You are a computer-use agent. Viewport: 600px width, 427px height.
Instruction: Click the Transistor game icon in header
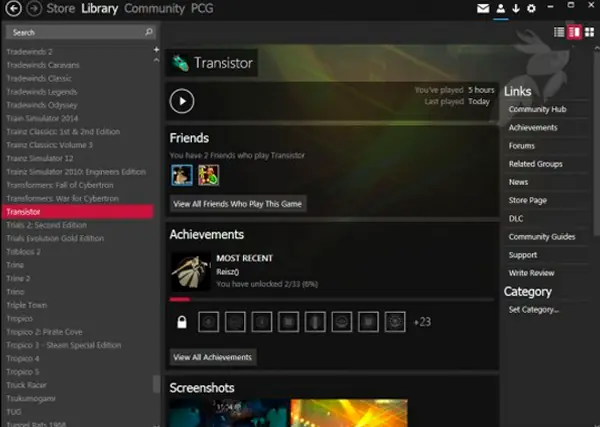click(x=180, y=63)
